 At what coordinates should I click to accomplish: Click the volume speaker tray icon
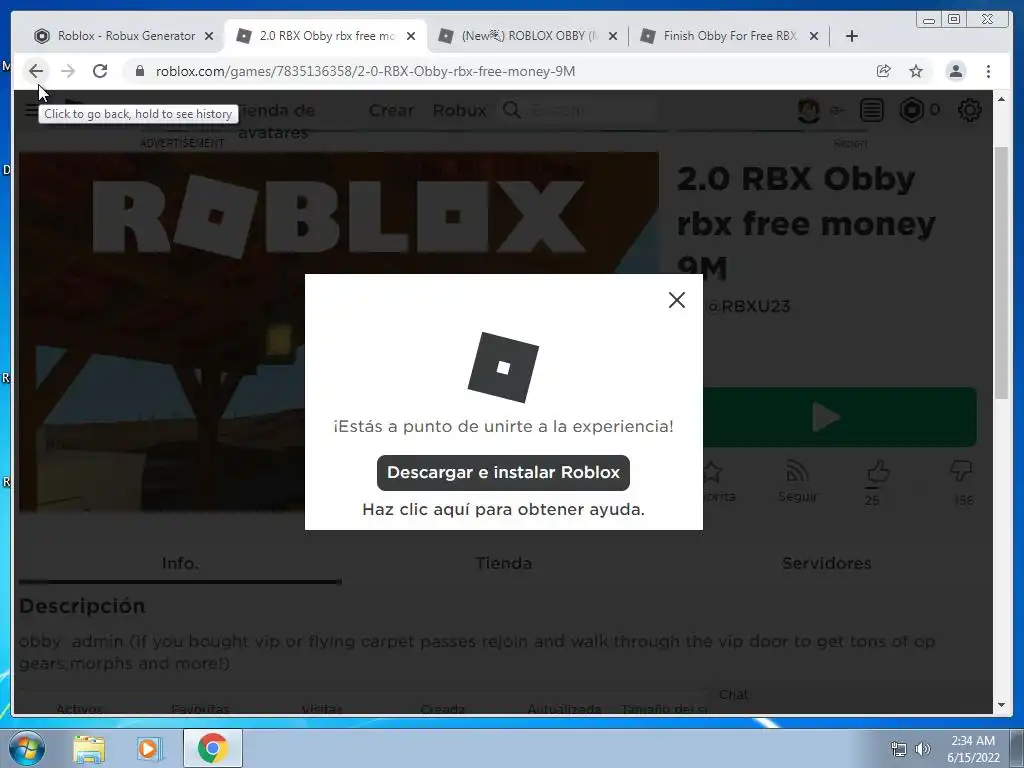tap(923, 749)
